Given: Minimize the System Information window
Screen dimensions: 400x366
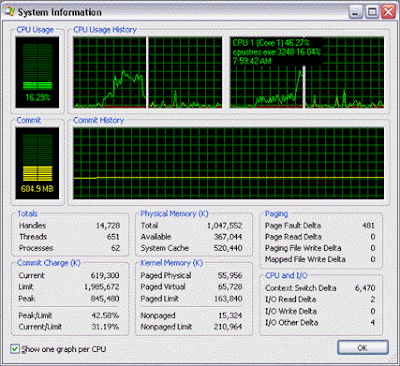Looking at the screenshot, I should (x=356, y=12).
